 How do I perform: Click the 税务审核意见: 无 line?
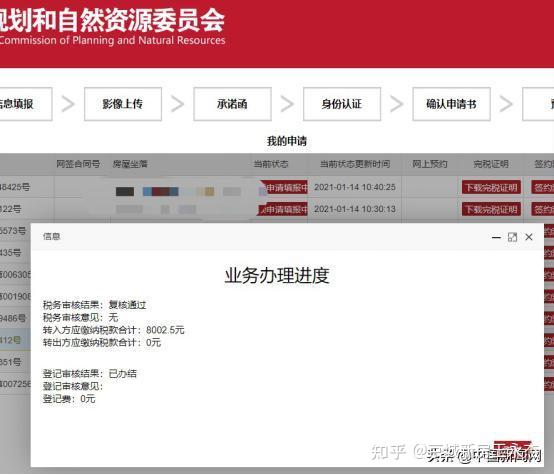click(81, 317)
